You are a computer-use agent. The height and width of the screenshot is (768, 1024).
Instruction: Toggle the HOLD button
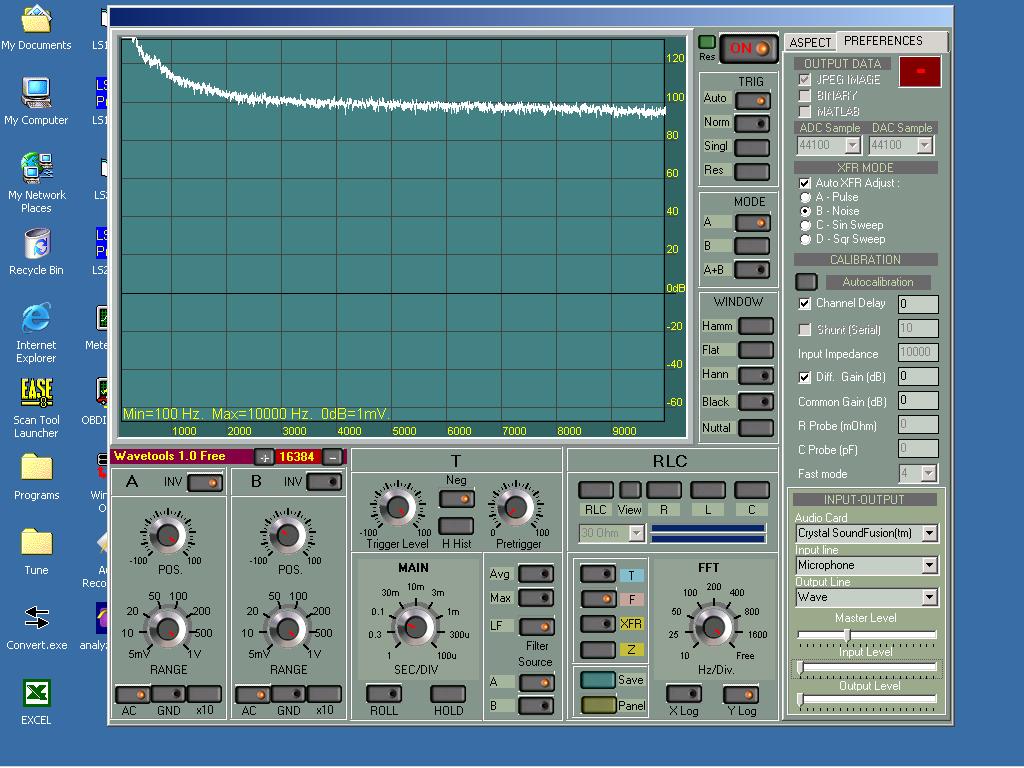coord(448,694)
